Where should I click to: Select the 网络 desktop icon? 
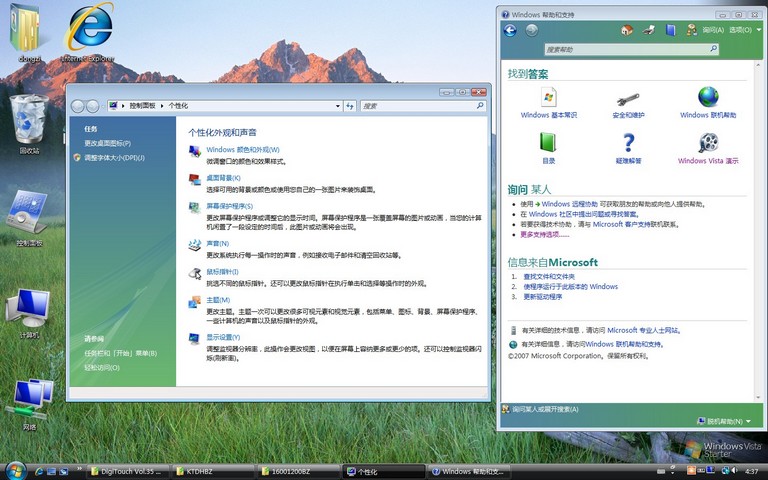[x=30, y=405]
